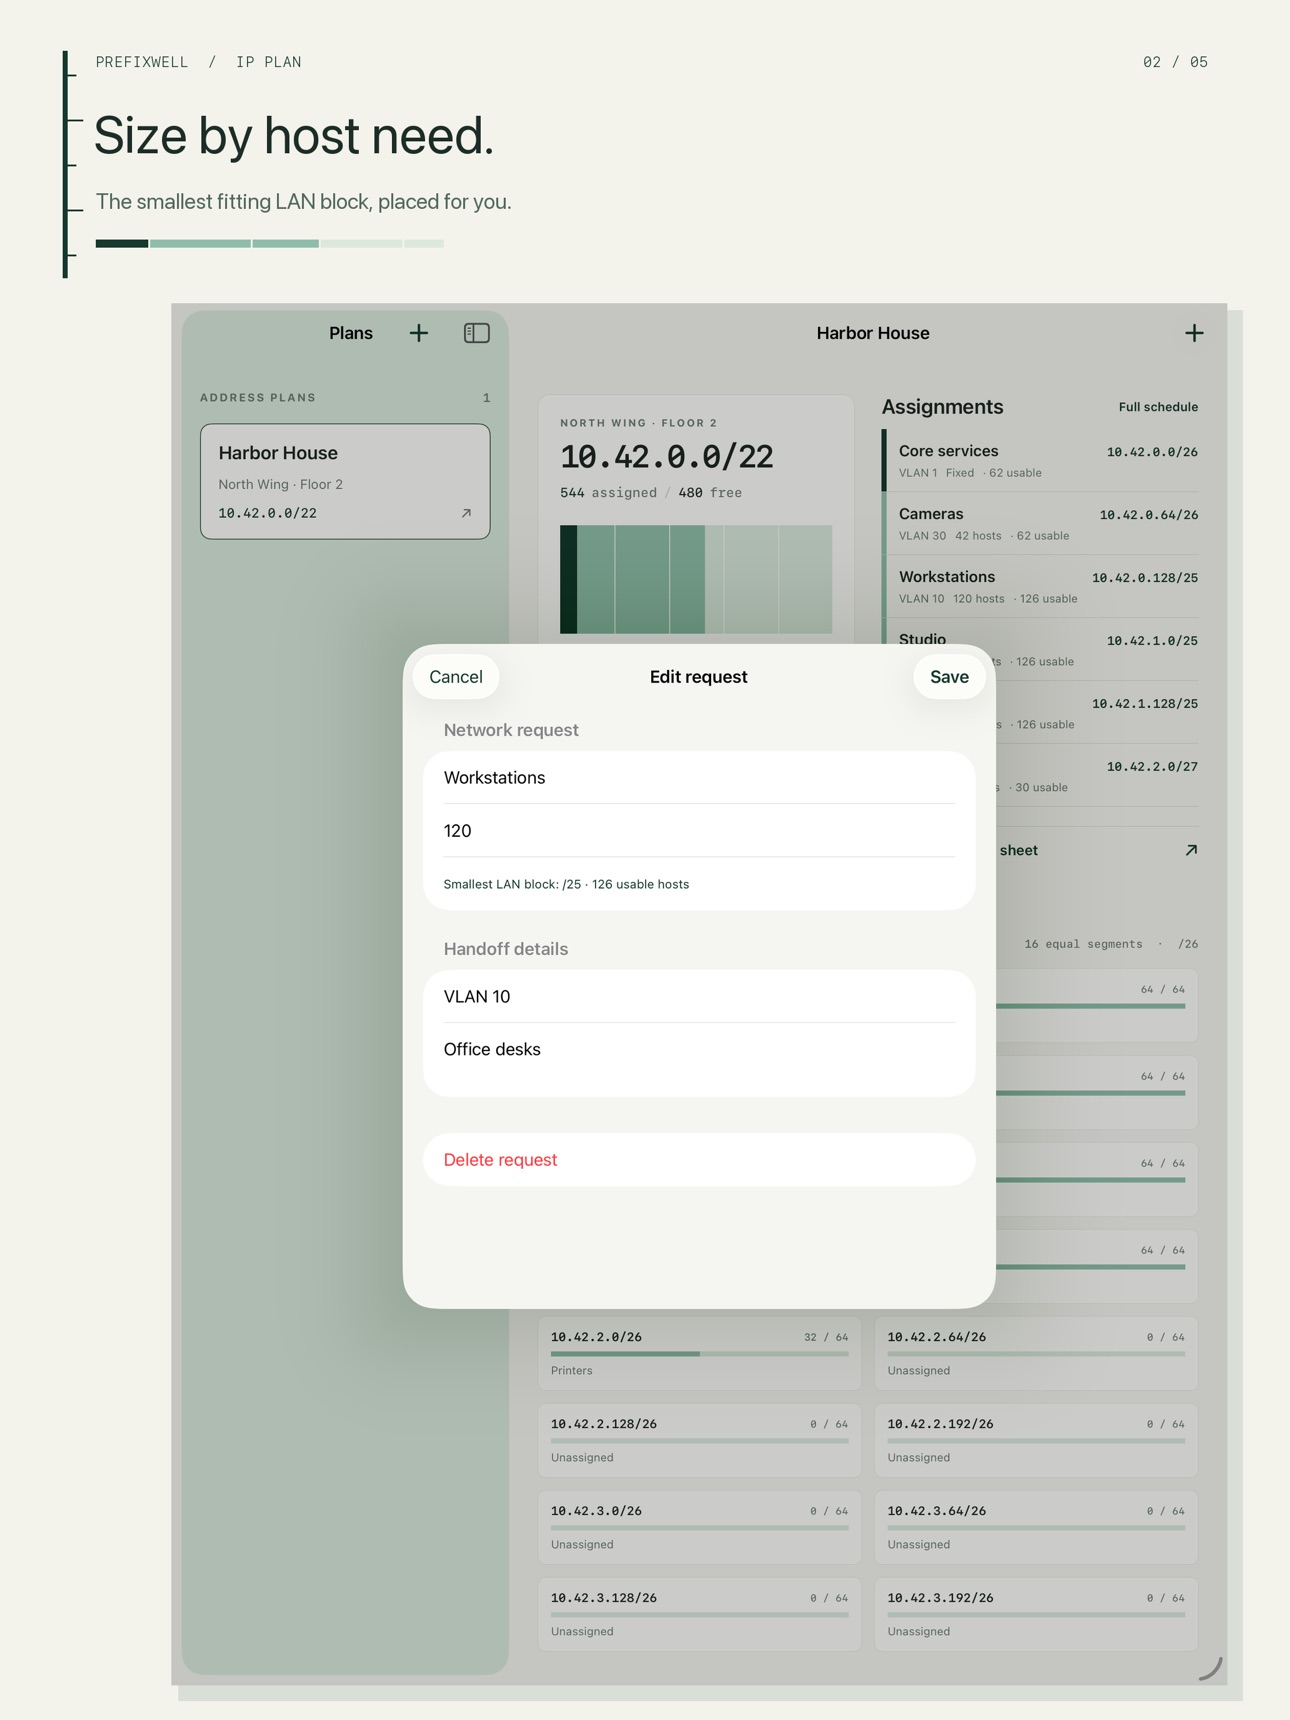Select the Workstations row in the Assignments list
1290x1720 pixels.
1040,587
